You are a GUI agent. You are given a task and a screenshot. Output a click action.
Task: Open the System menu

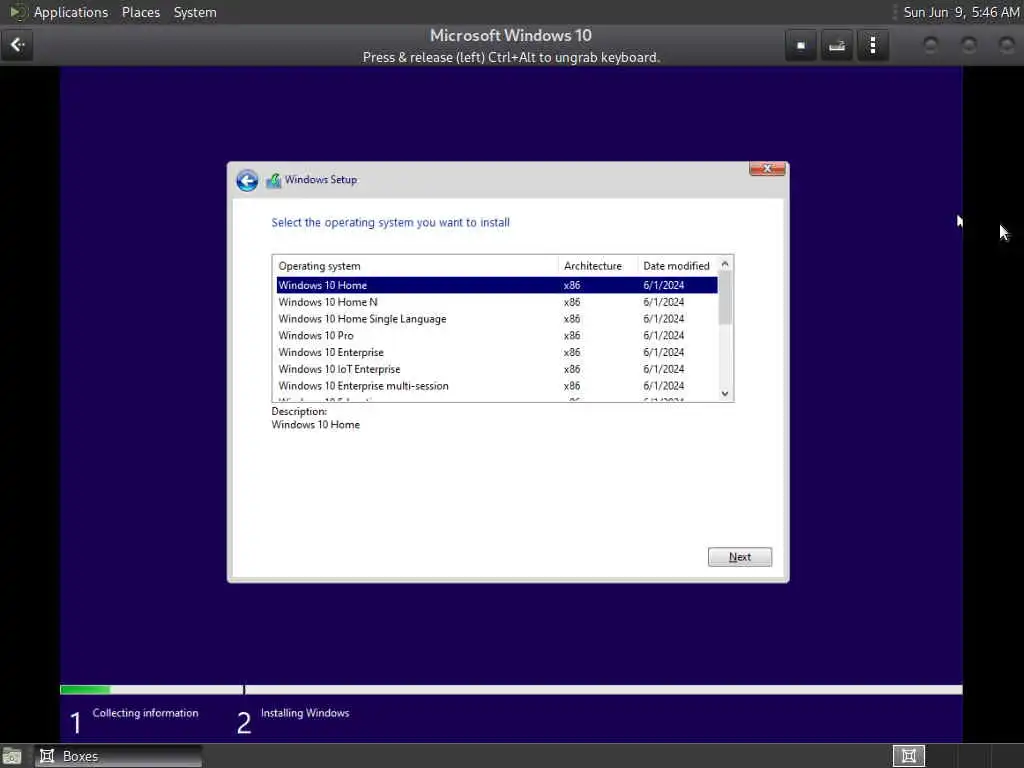coord(195,12)
